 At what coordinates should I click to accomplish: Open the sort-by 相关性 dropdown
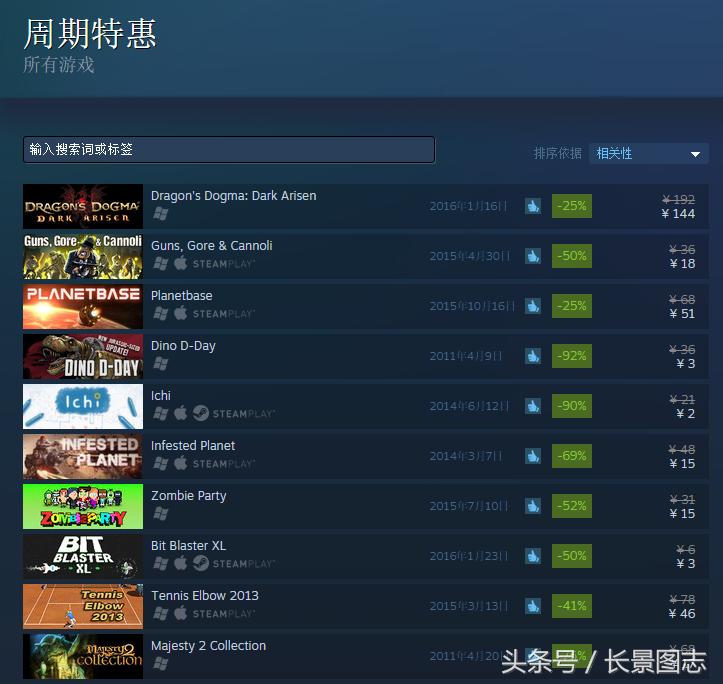click(648, 153)
